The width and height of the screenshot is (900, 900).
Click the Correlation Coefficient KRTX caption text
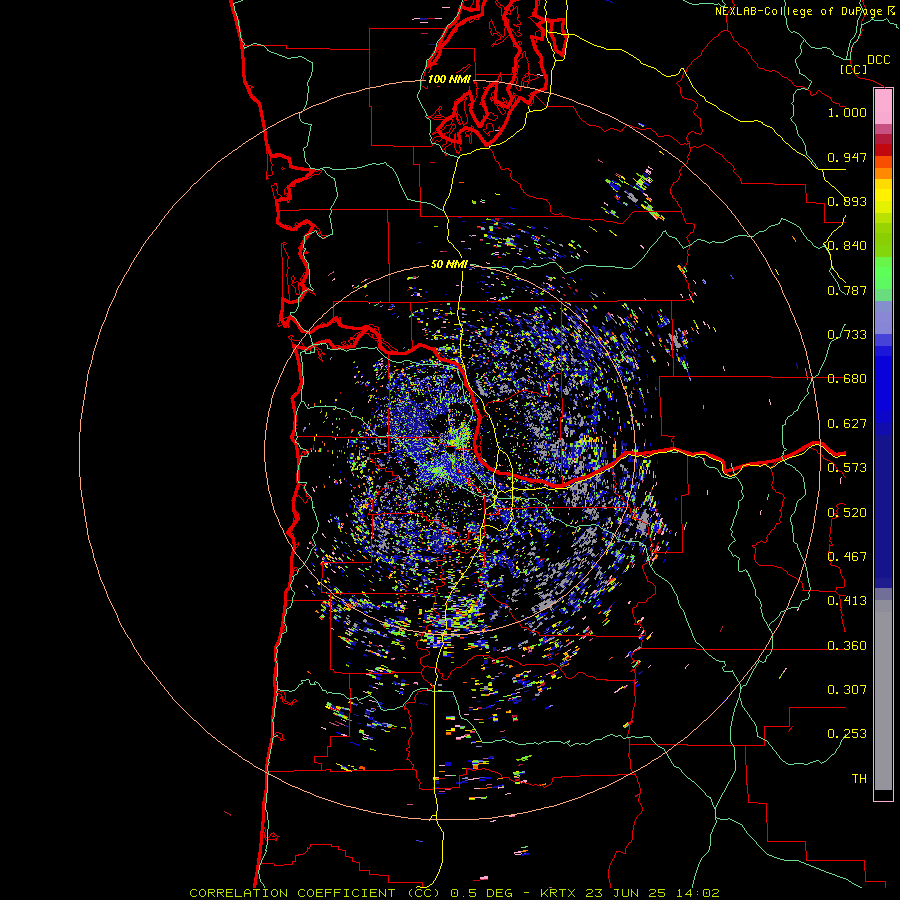454,893
